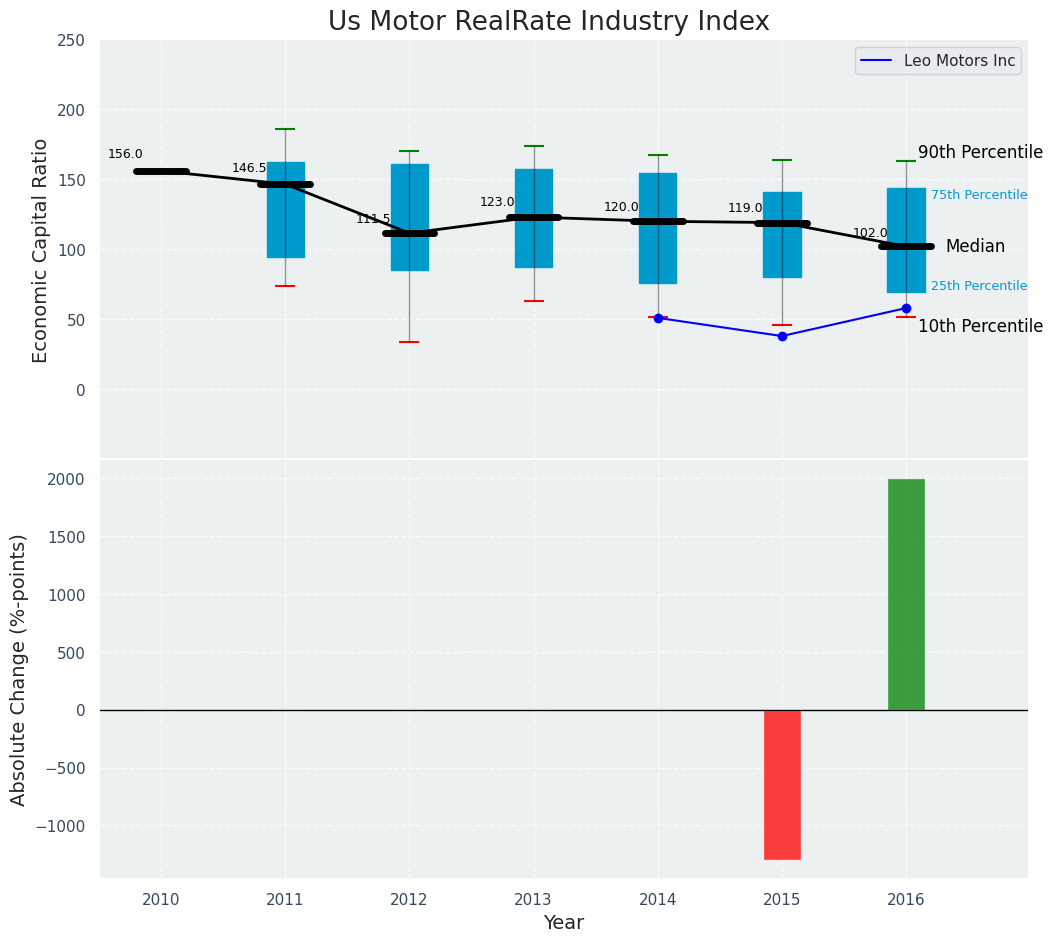Click the Absolute Change (%-points) axis label
This screenshot has width=1053, height=942.
(19, 669)
